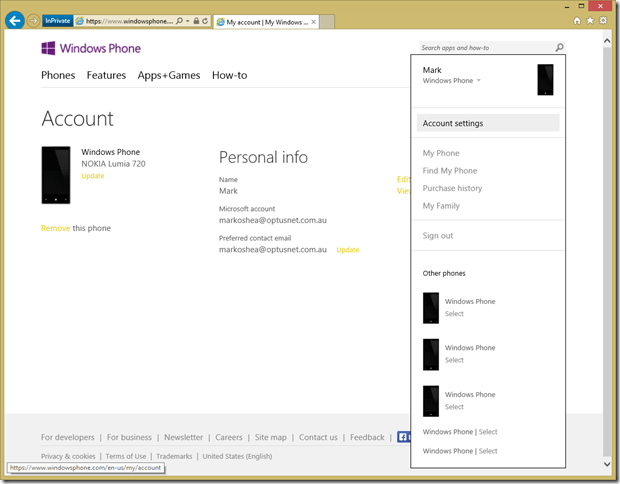
Task: Click the phone image beside Mark
Action: (545, 80)
